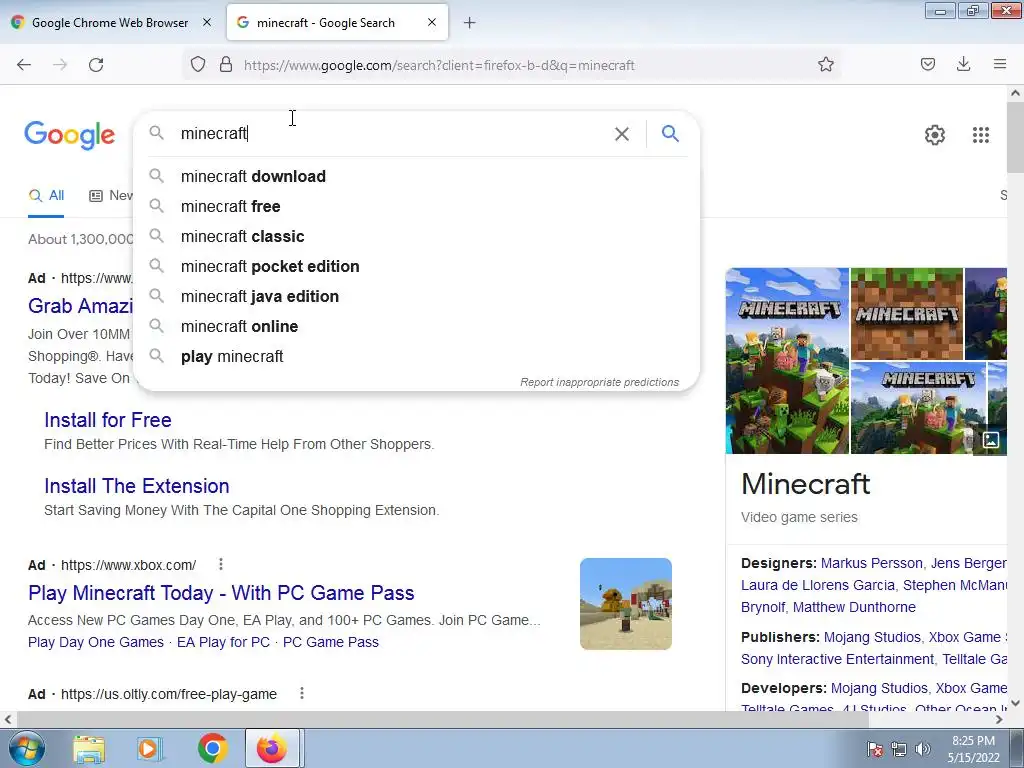Open oltly.com ad options menu
Viewport: 1024px width, 768px height.
[x=302, y=694]
